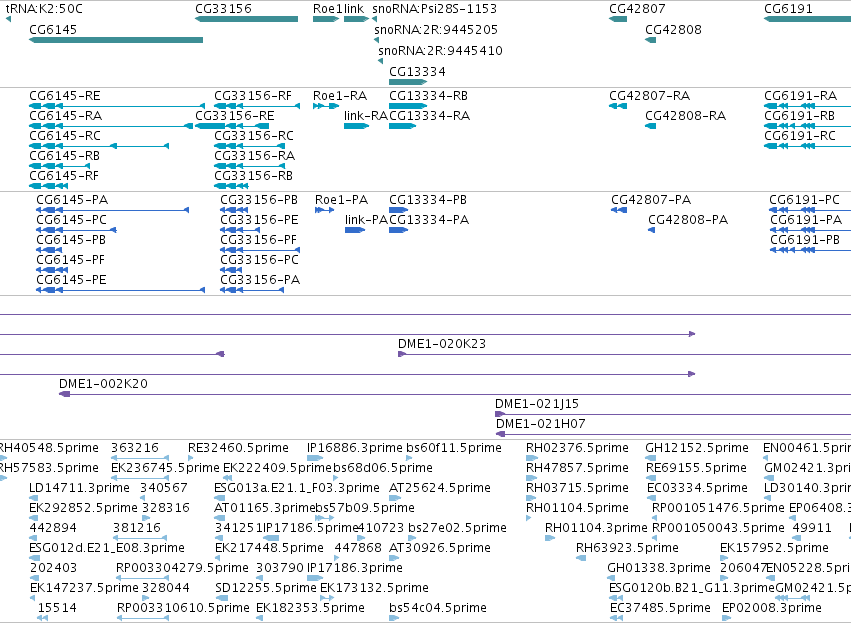
Task: Click transcript CG42808-RA
Action: 651,126
